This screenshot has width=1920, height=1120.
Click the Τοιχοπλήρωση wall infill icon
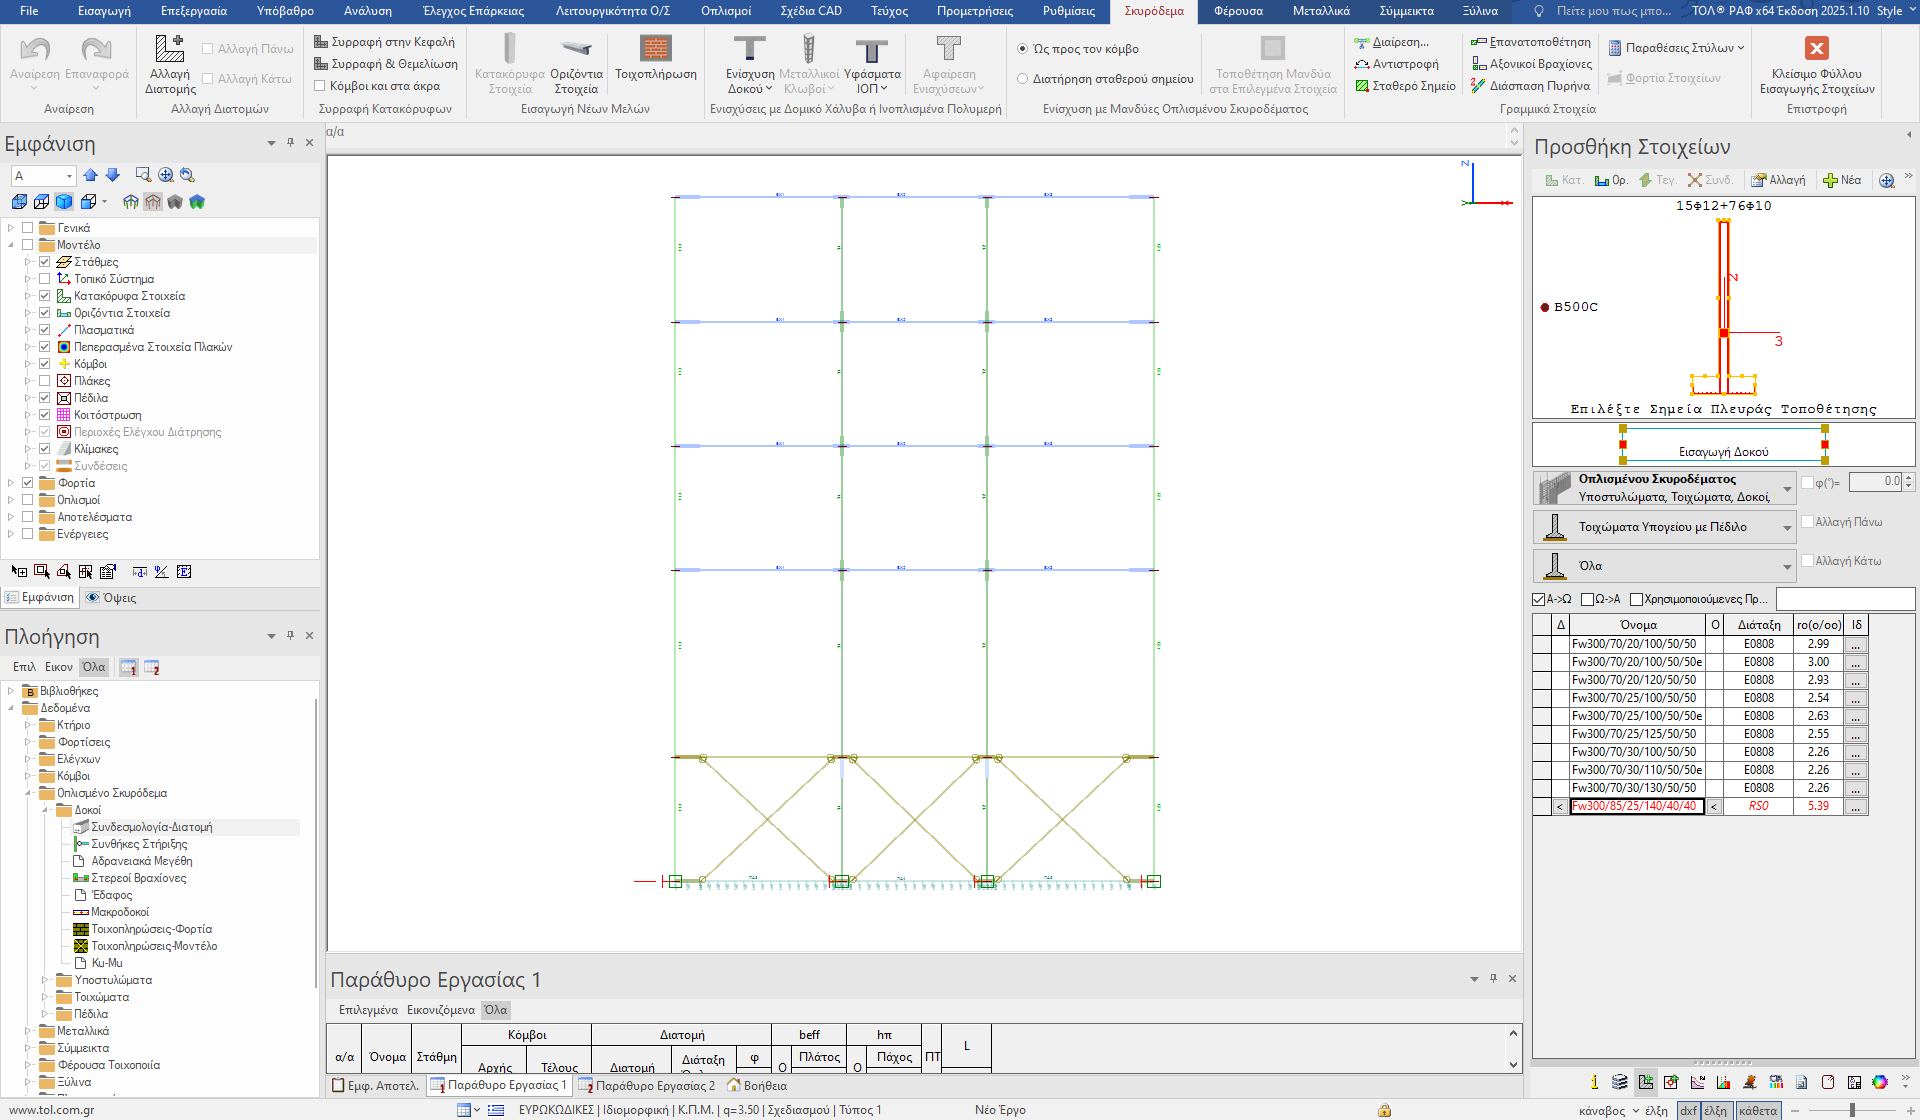coord(655,49)
